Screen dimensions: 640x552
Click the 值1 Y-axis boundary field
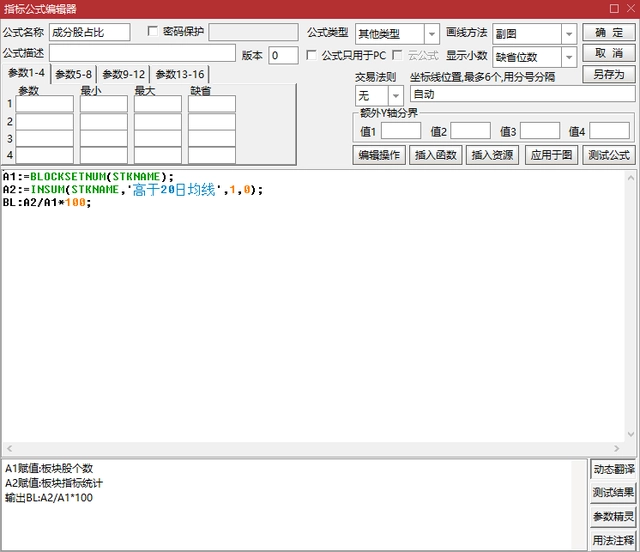[x=401, y=131]
